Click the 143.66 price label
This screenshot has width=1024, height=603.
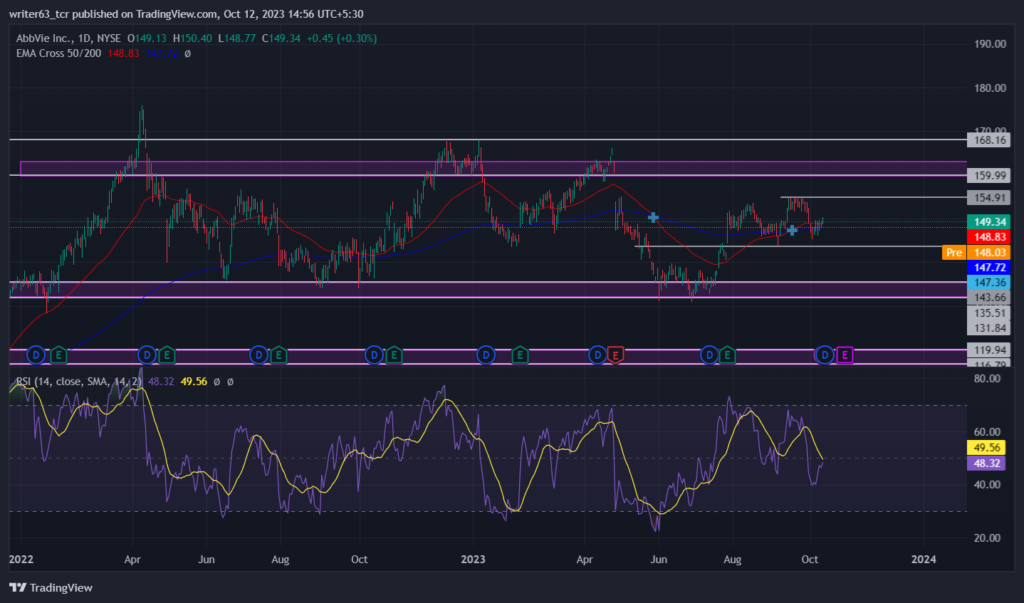pos(989,298)
